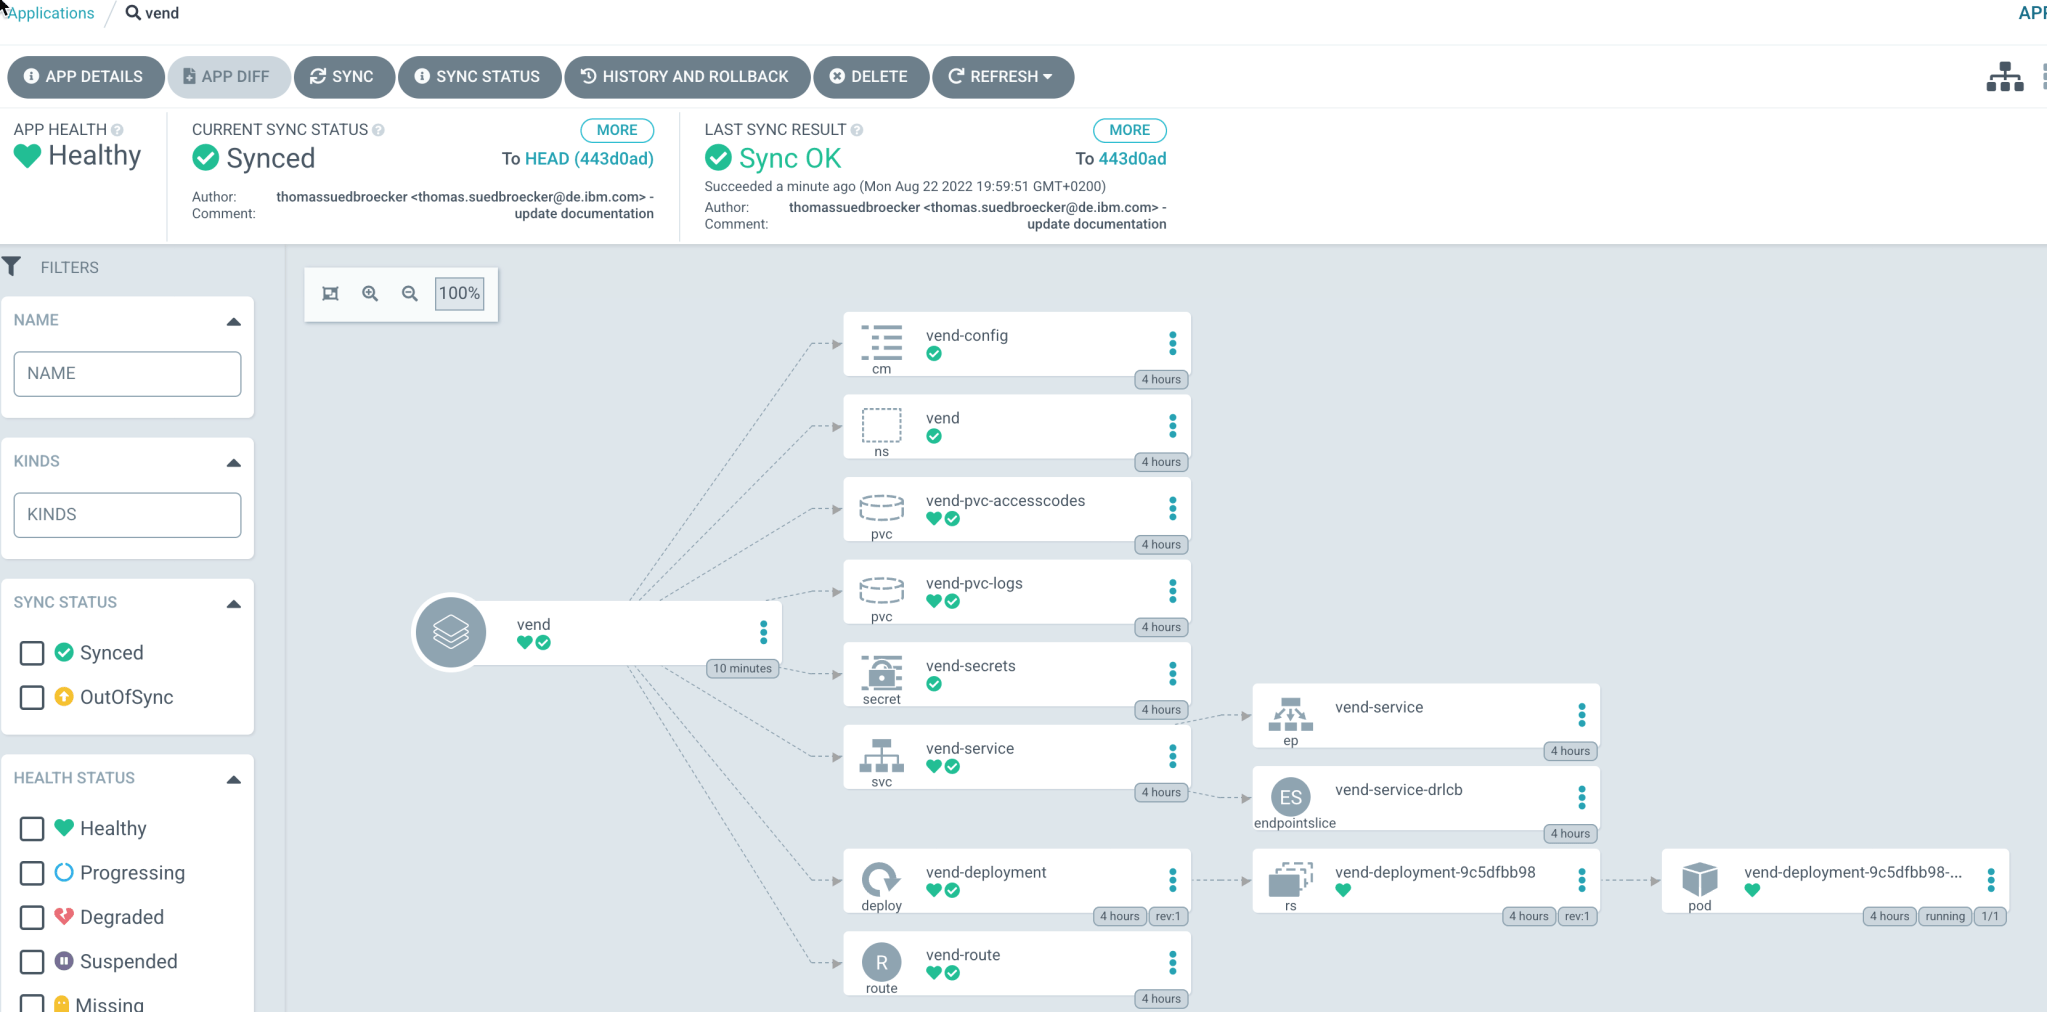Follow the HEAD (443d0ad) revision link

point(589,159)
